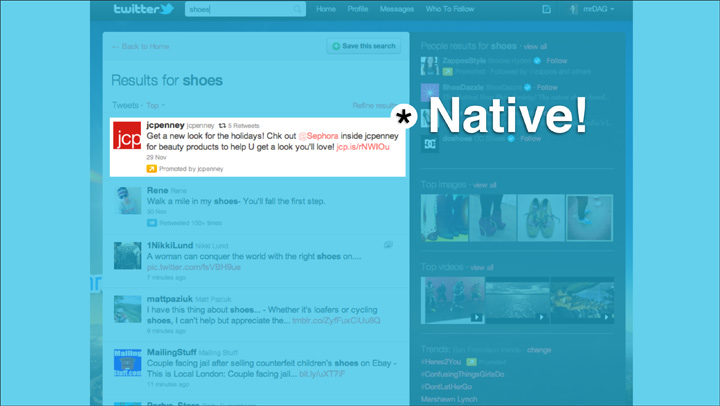Open second top image thumbnail
720x406 pixels.
493,218
